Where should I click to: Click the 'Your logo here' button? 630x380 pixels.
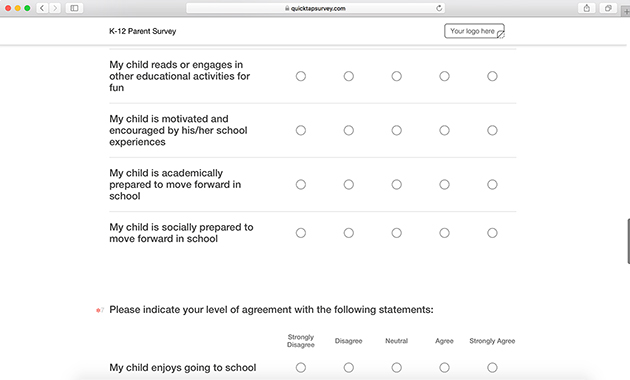(x=474, y=31)
